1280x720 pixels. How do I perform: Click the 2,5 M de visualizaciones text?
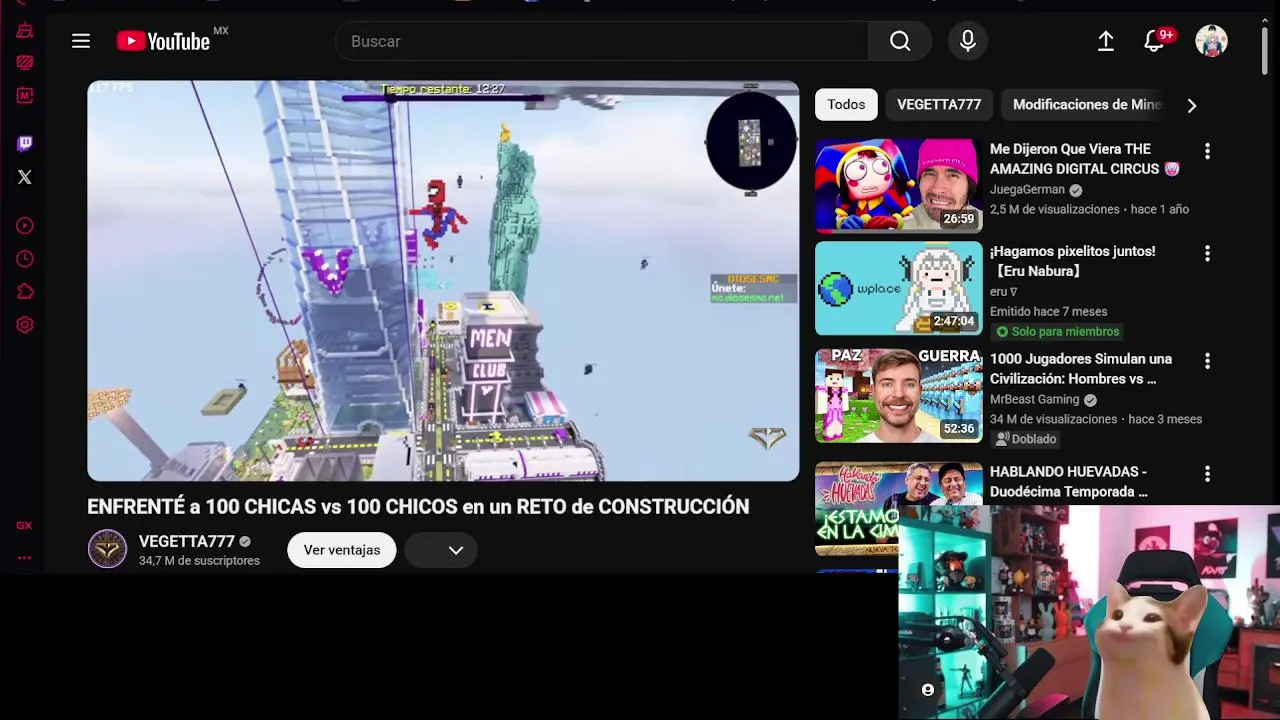(1055, 209)
